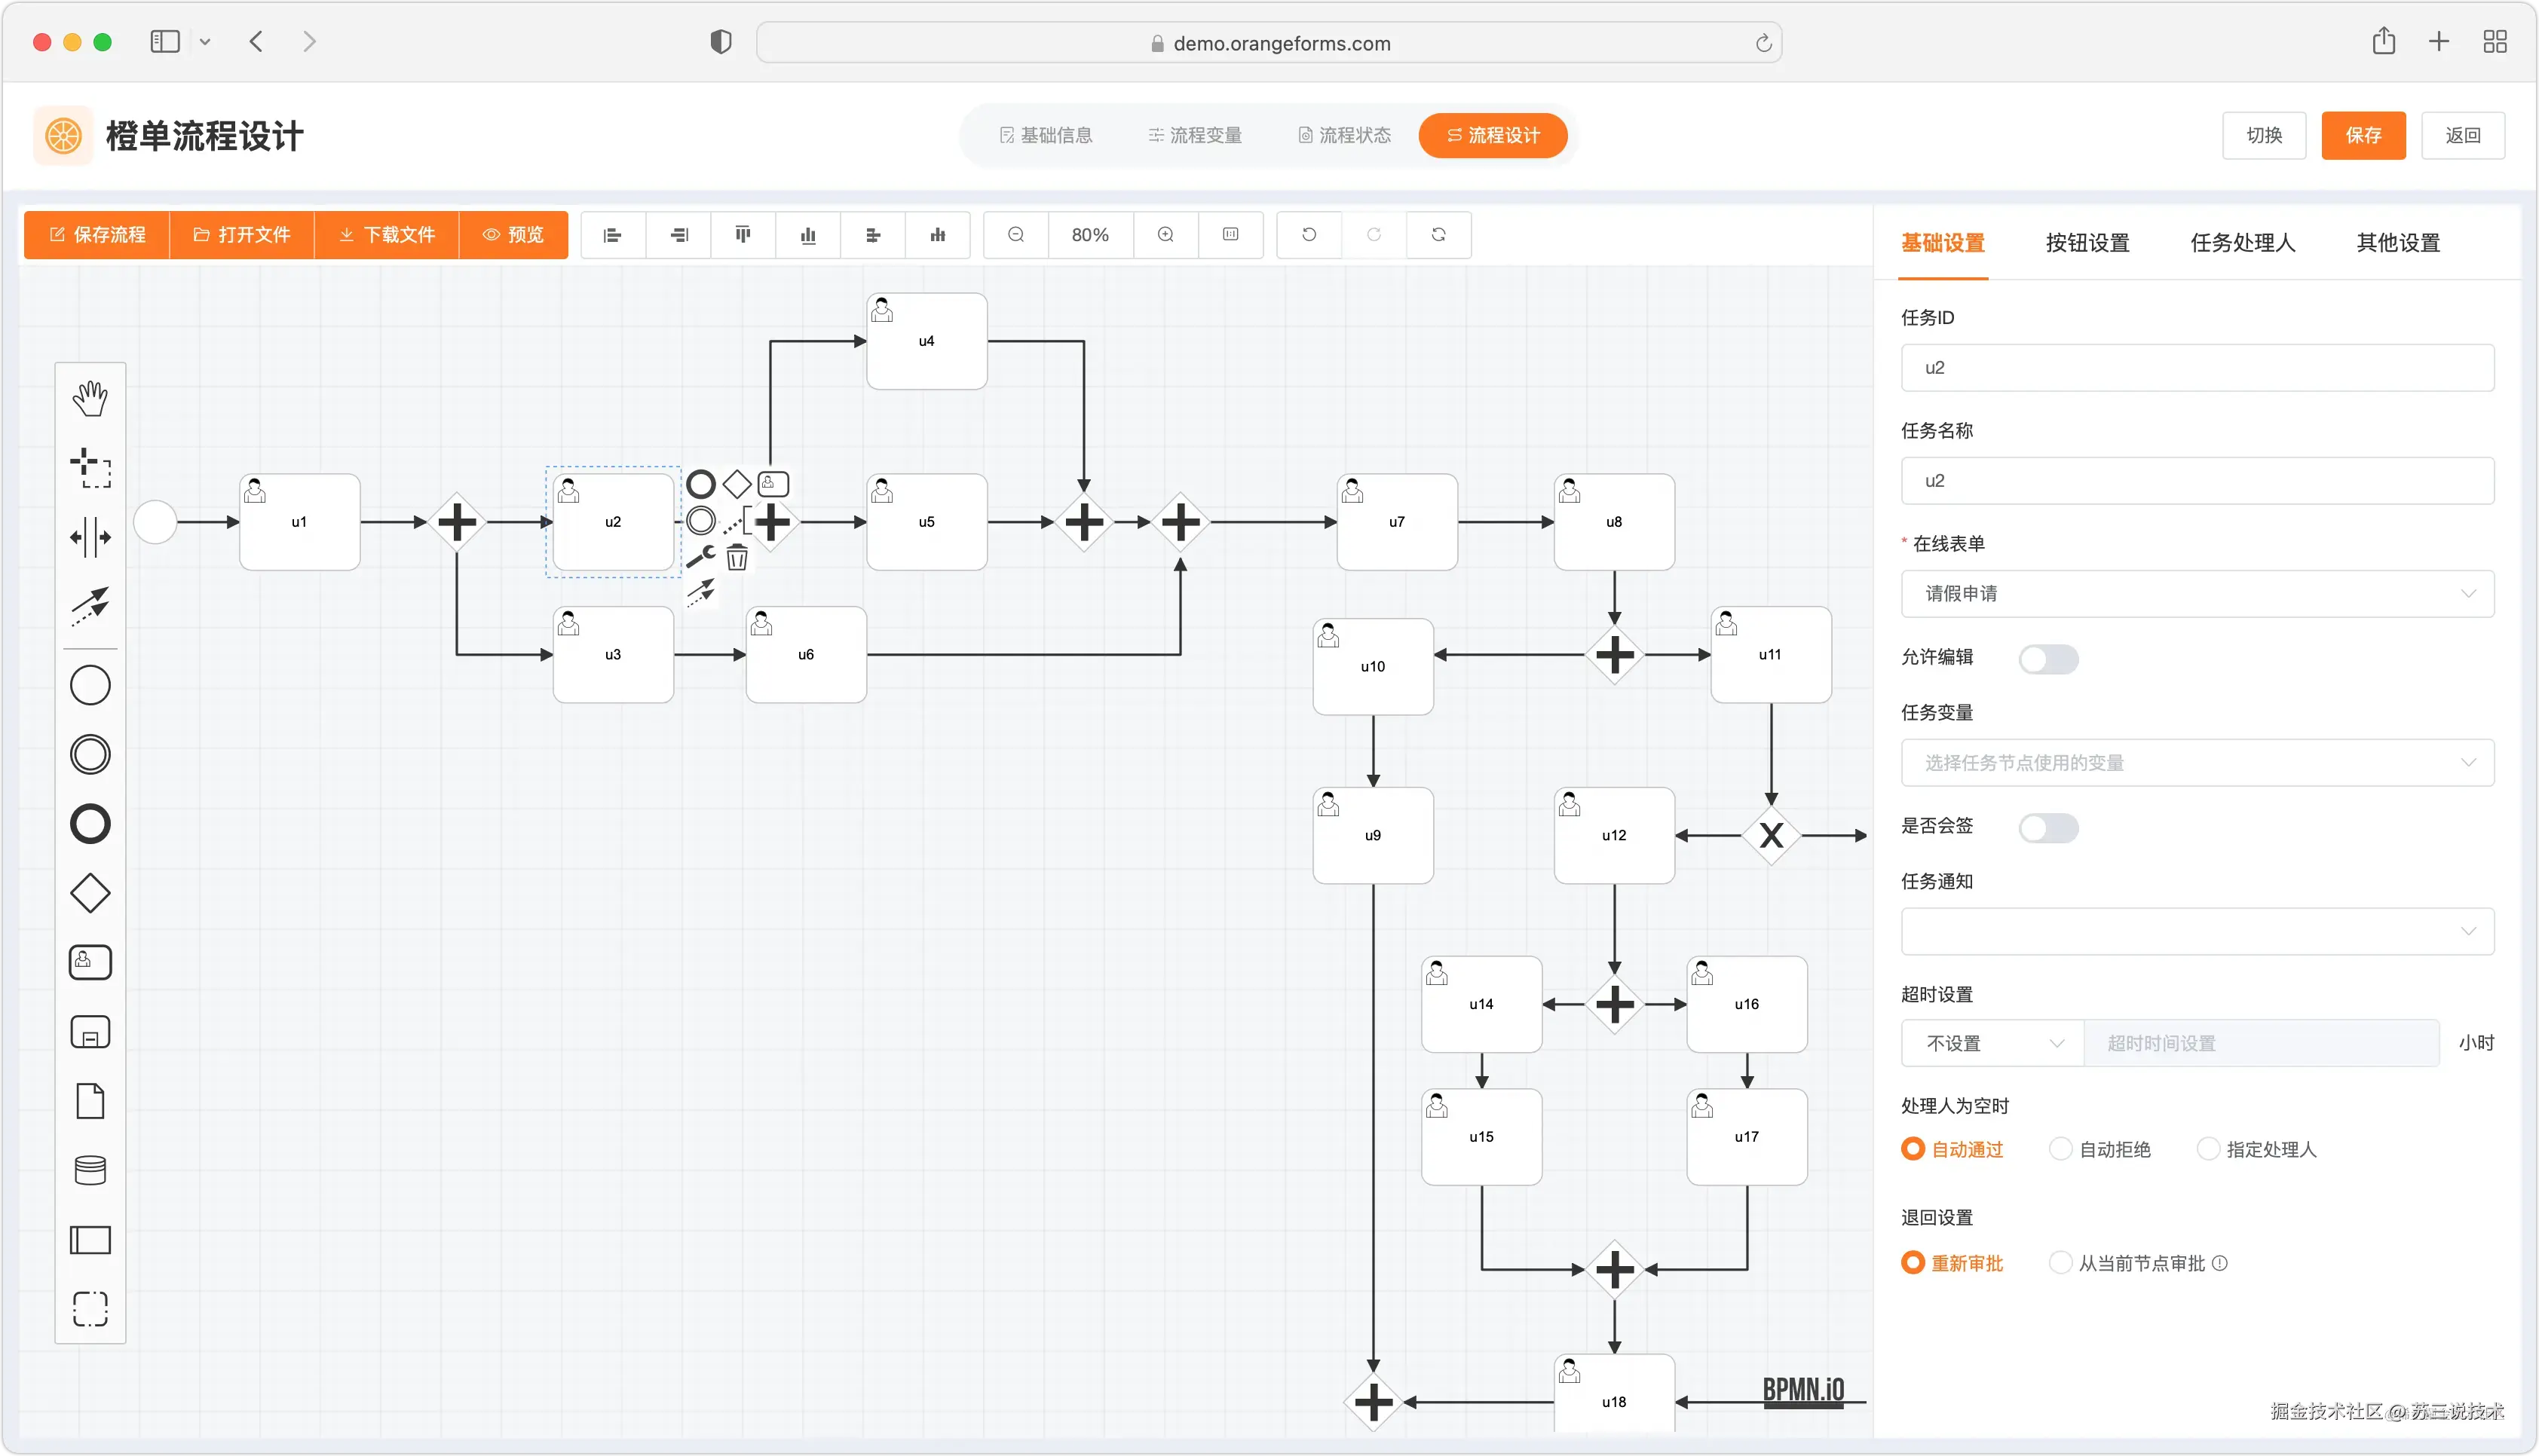Click the orange 保存 button
This screenshot has height=1456, width=2539.
(2362, 136)
